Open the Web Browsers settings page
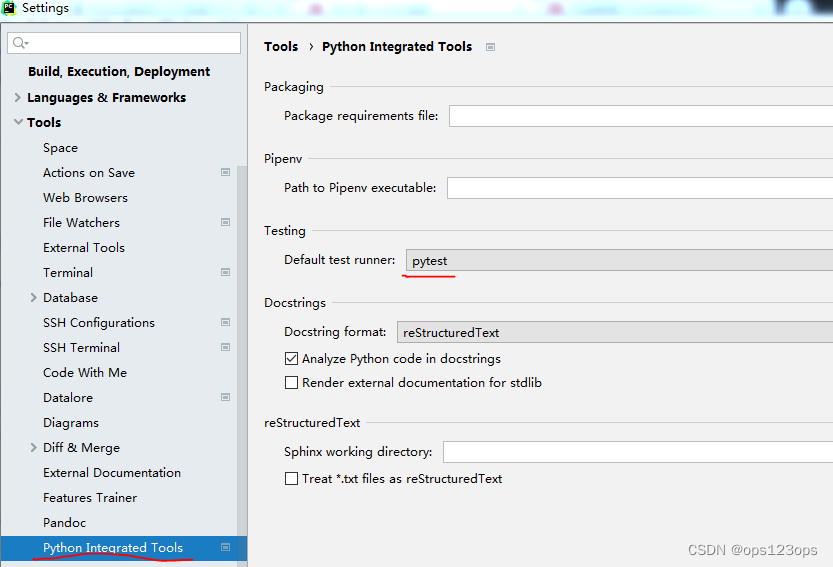 [x=85, y=197]
